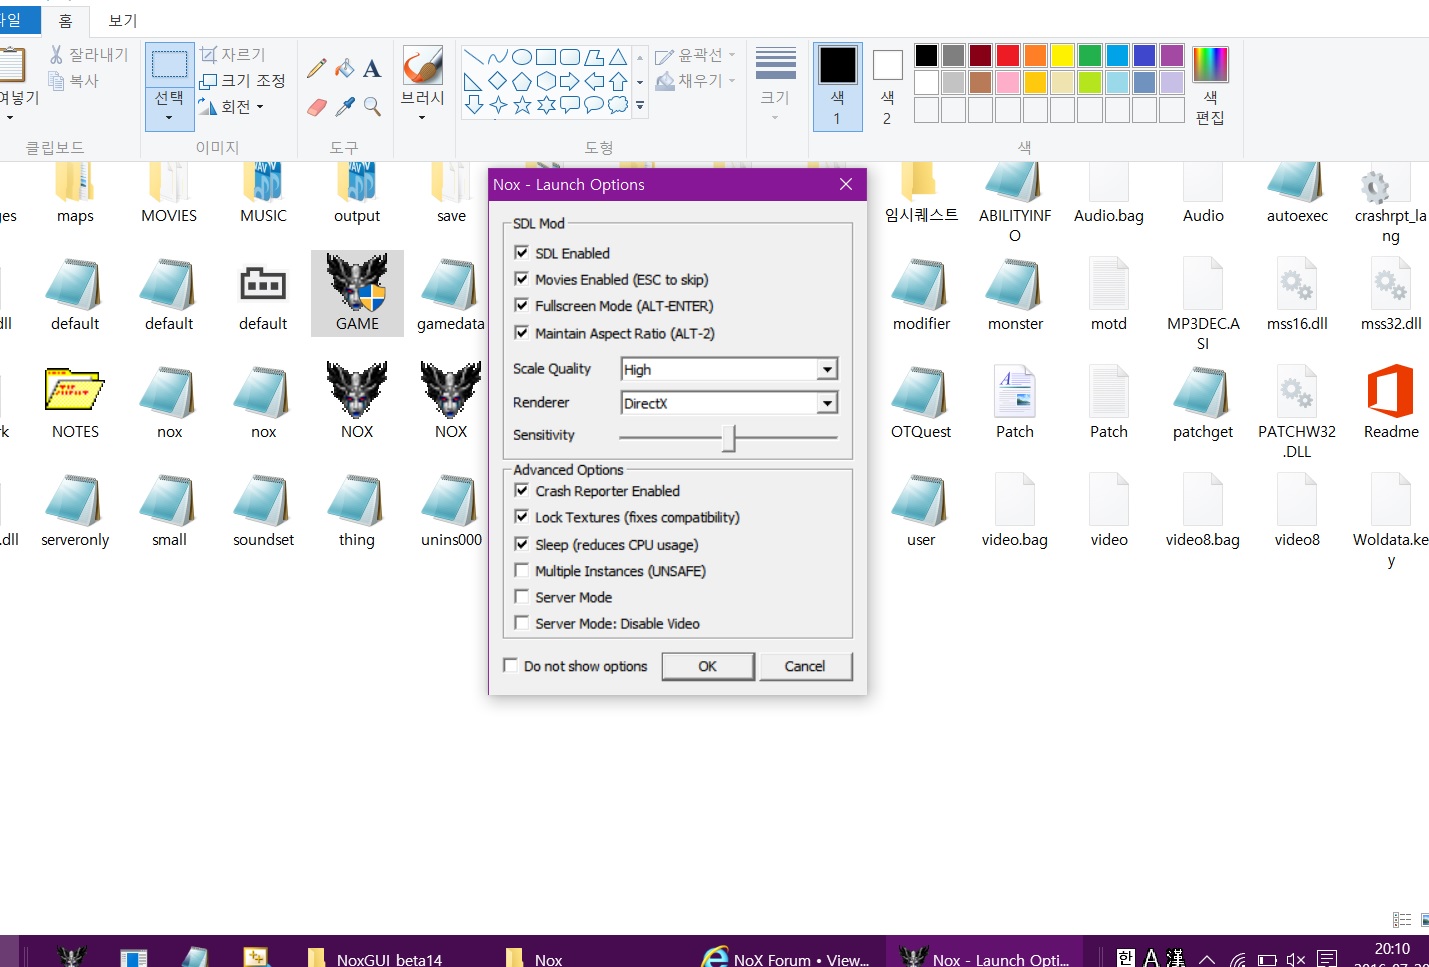Uncheck Crash Reporter Enabled
Image resolution: width=1429 pixels, height=967 pixels.
click(521, 490)
